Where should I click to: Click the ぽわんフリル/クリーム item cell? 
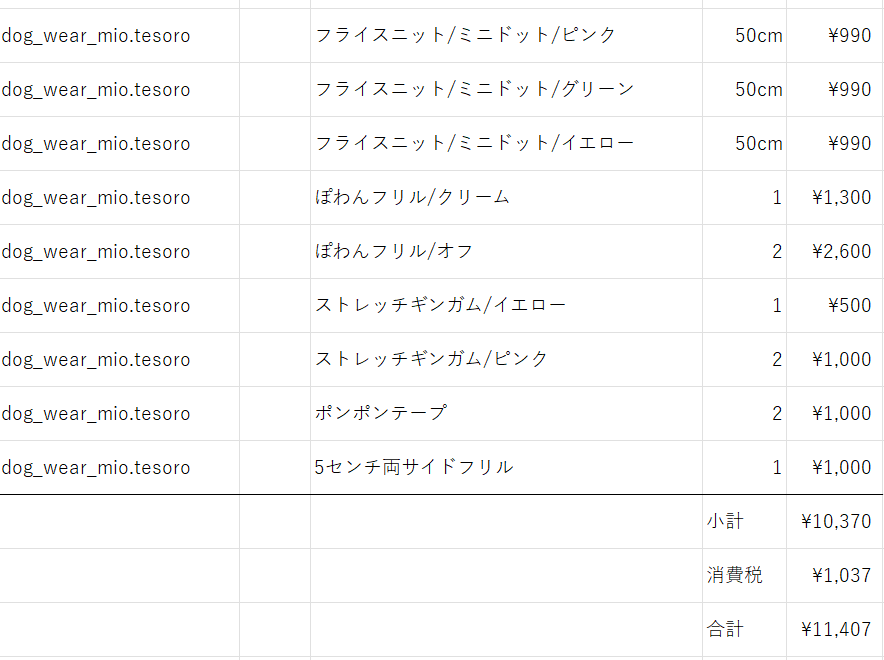pos(506,198)
